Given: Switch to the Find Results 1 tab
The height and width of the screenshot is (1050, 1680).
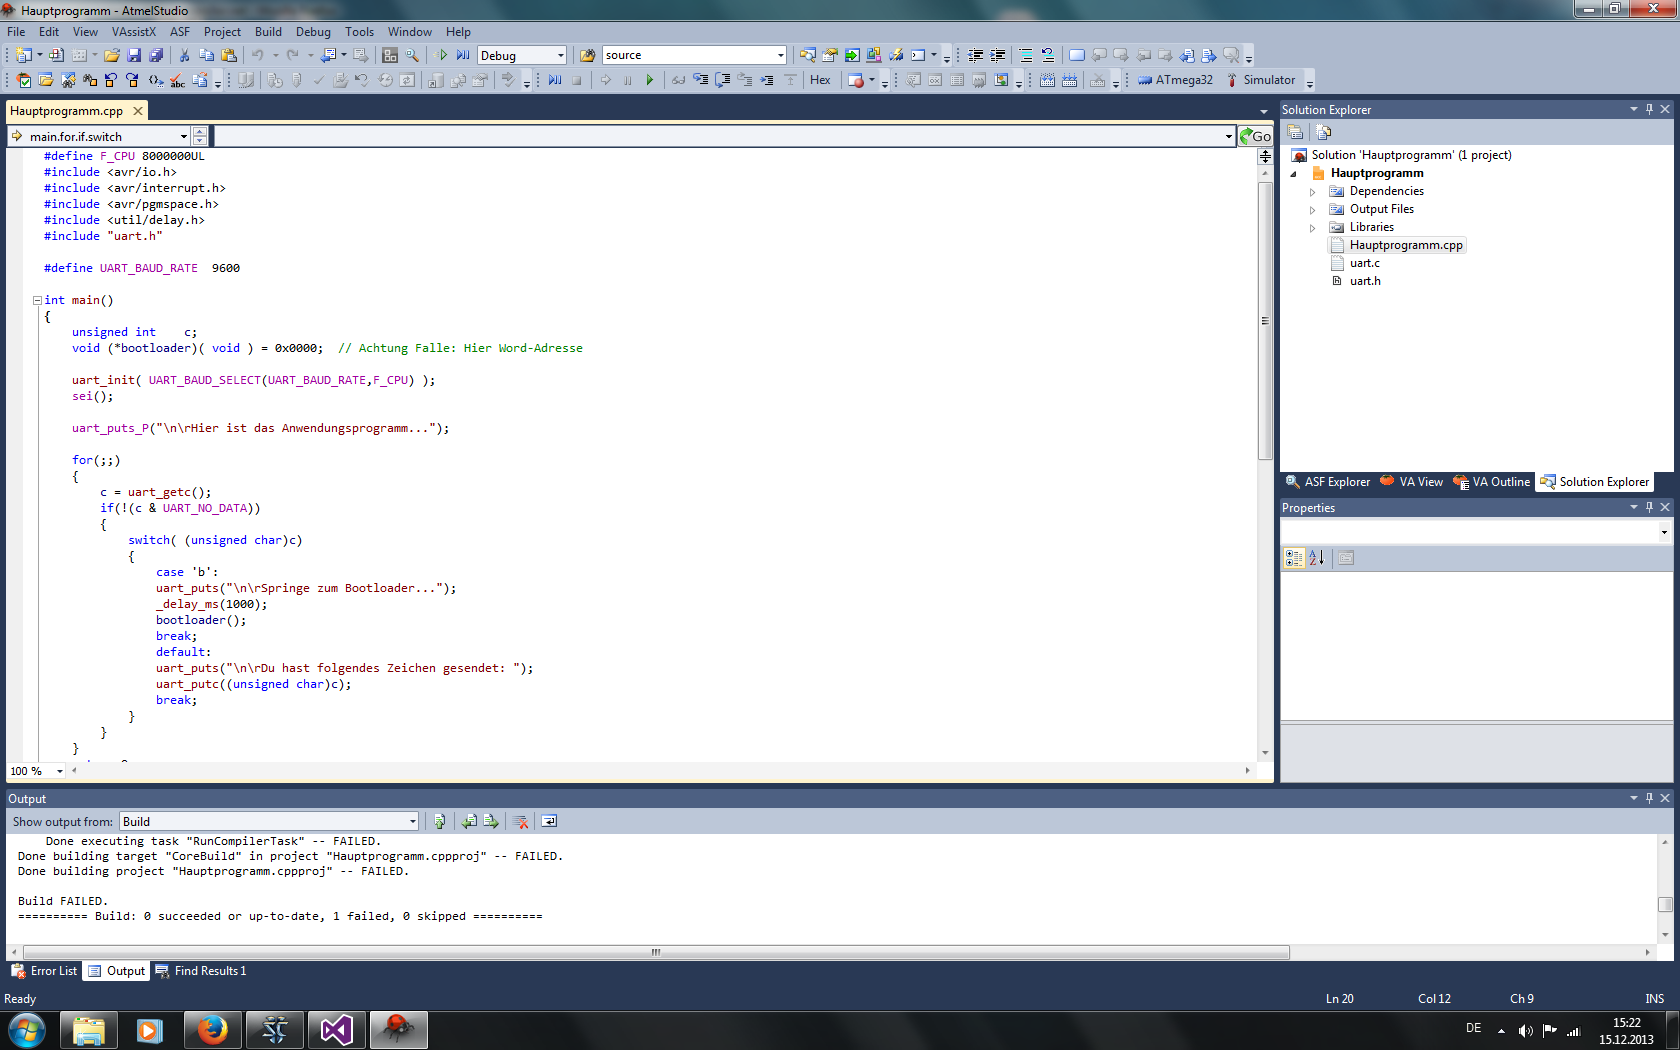Looking at the screenshot, I should coord(201,971).
